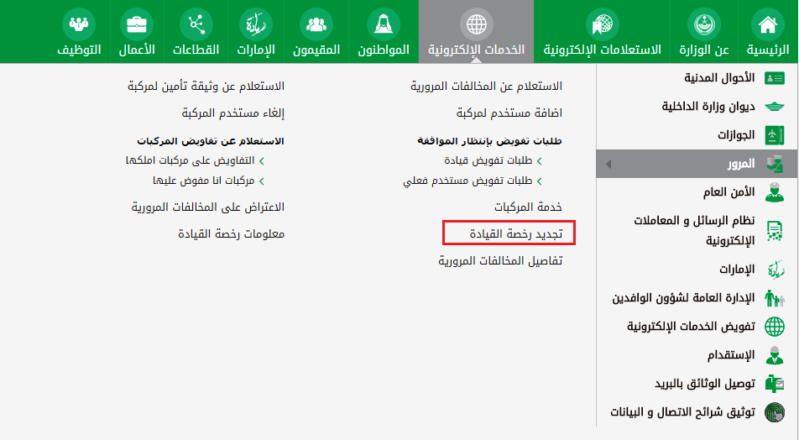This screenshot has height=440, width=799.
Task: Click the globe icon beside تفويض الخدمات الإلكترونية
Action: point(774,327)
